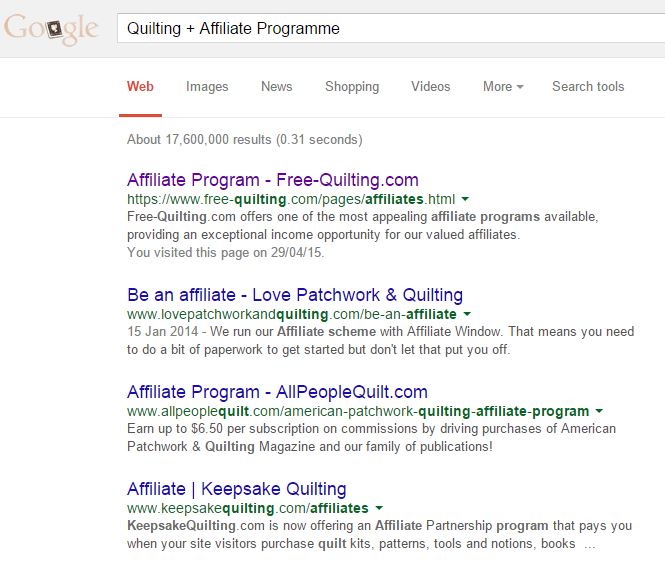The image size is (665, 566).
Task: Expand arrow beside keepsakequilting.com/affiliates URL
Action: pyautogui.click(x=379, y=508)
